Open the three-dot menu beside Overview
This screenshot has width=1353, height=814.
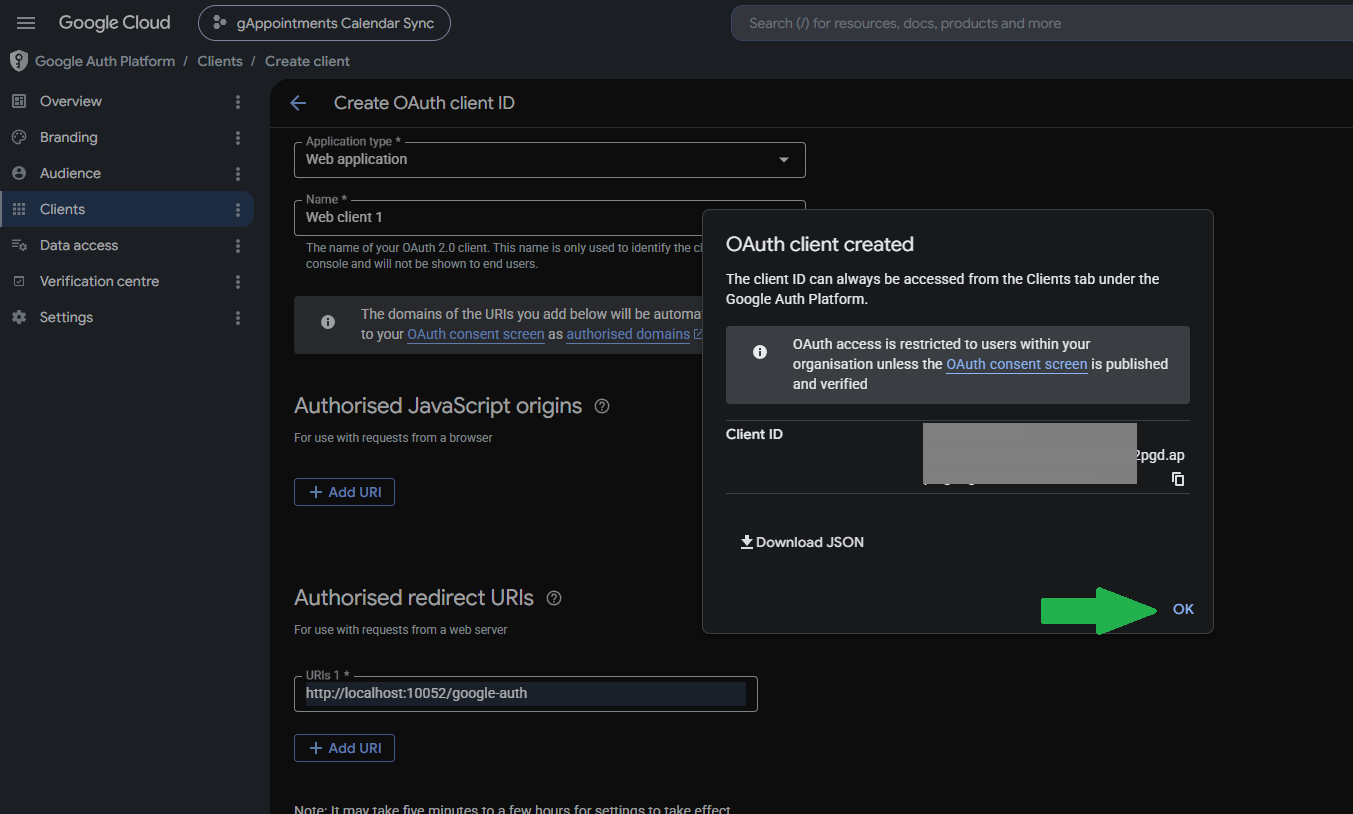point(238,101)
